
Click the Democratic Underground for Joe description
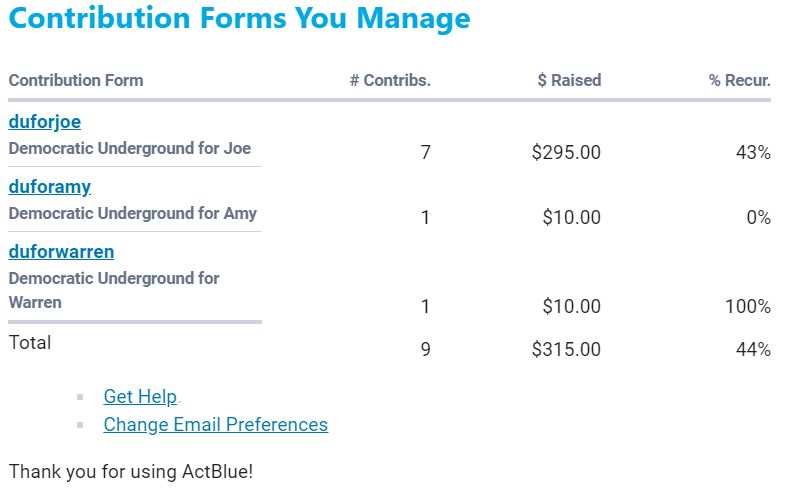tap(130, 149)
